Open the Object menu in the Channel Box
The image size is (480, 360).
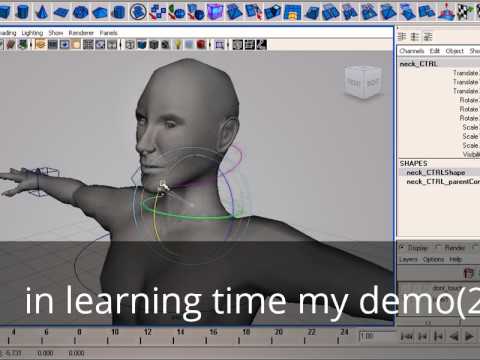pos(455,51)
